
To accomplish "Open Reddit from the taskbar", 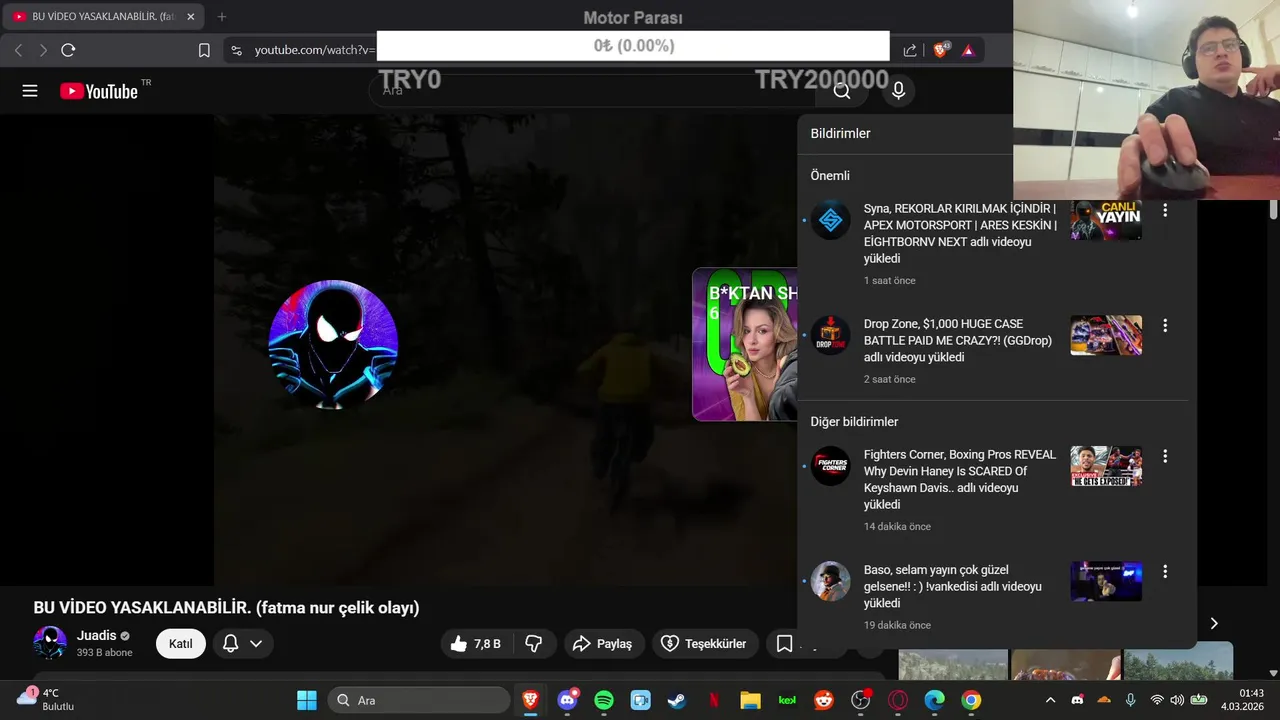I will (824, 700).
